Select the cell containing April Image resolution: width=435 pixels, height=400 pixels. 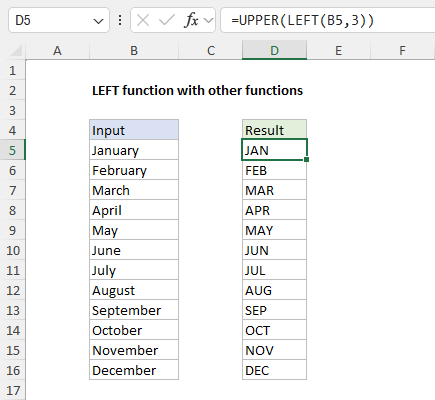tap(134, 210)
